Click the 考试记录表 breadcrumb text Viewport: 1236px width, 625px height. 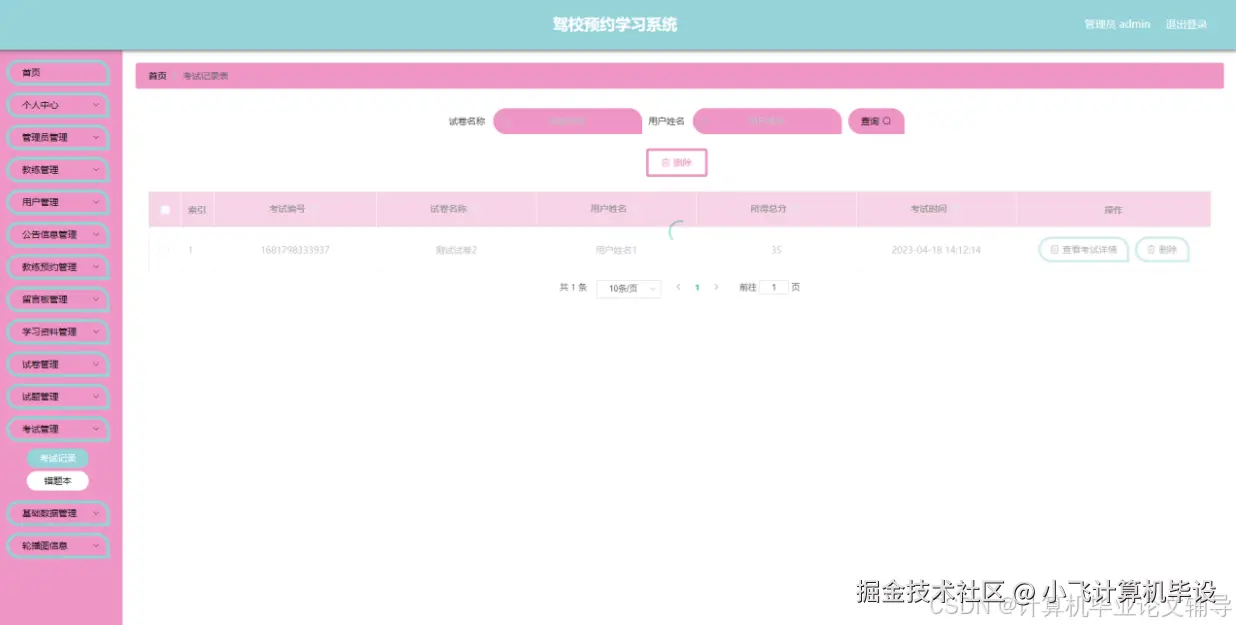205,76
